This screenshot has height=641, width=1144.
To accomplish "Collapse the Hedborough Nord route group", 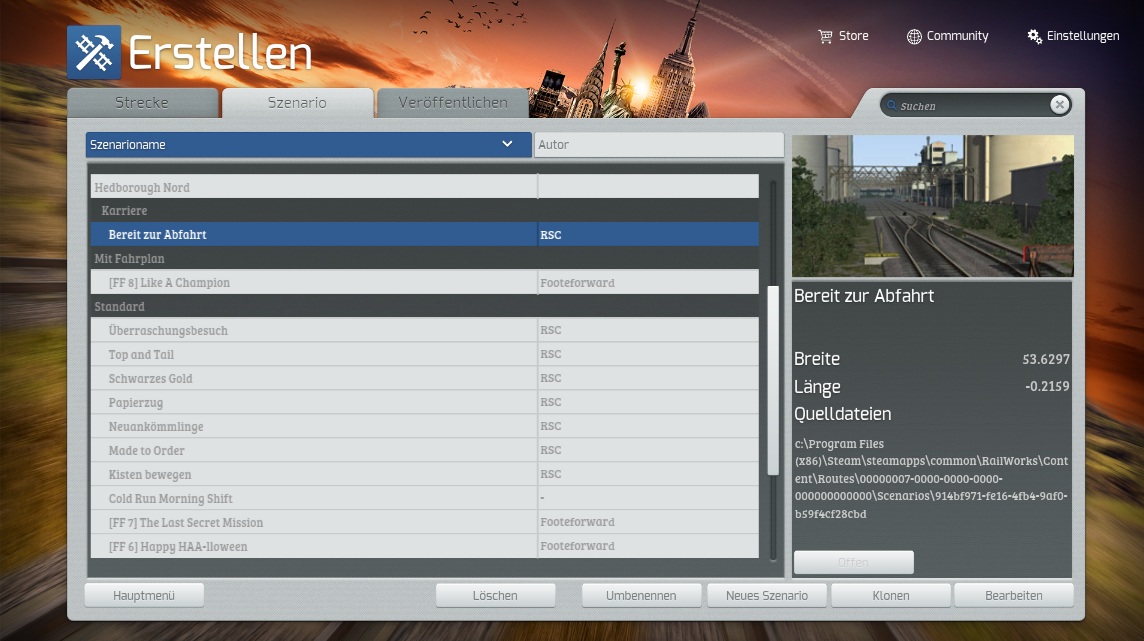I will click(141, 187).
